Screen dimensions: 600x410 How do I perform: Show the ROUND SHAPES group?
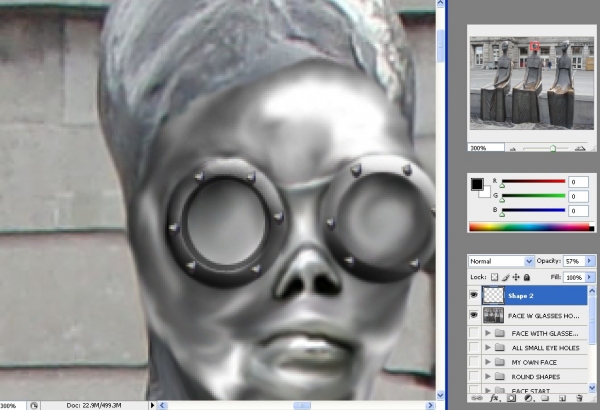coord(474,376)
